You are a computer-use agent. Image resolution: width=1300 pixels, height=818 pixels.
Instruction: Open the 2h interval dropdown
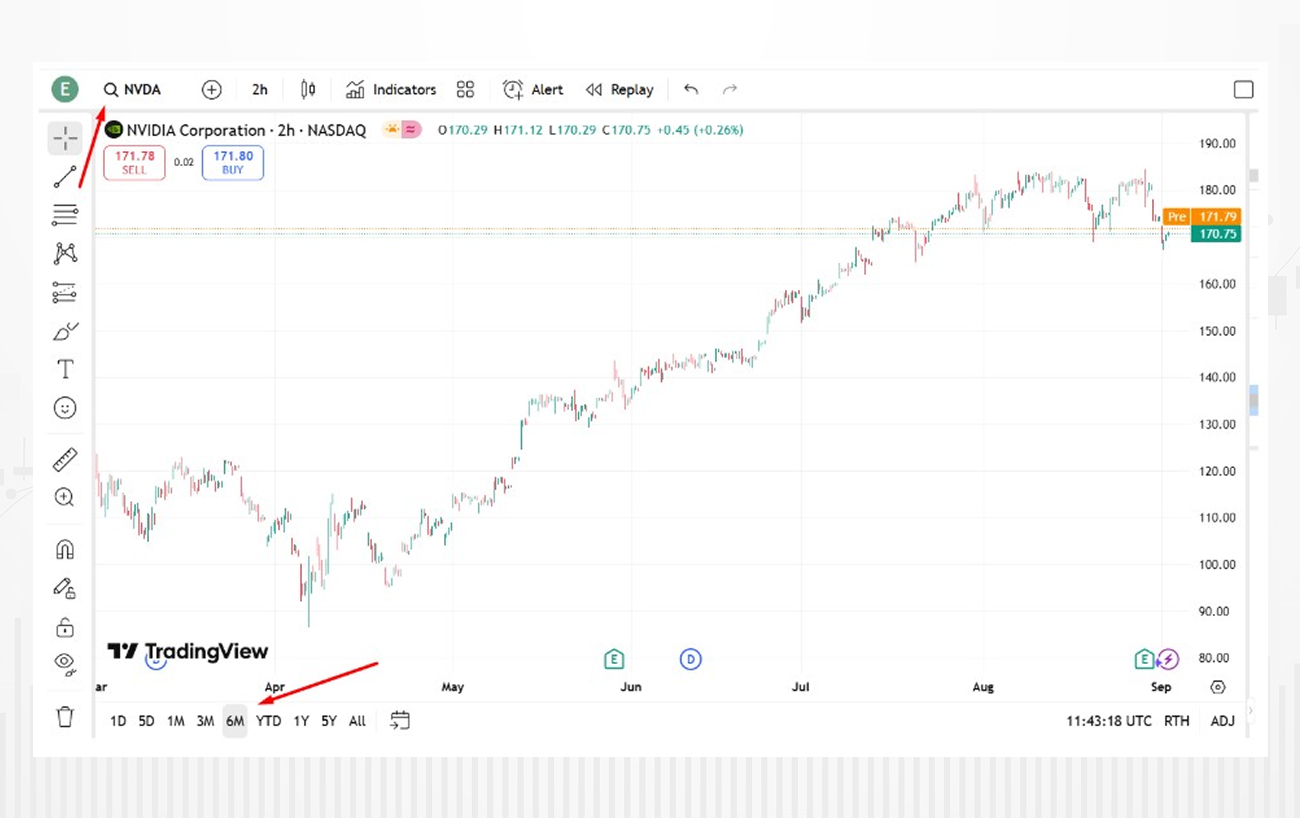point(260,90)
